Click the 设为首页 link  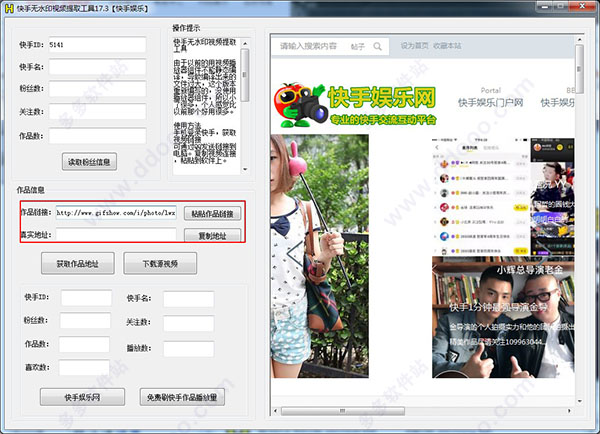[414, 46]
